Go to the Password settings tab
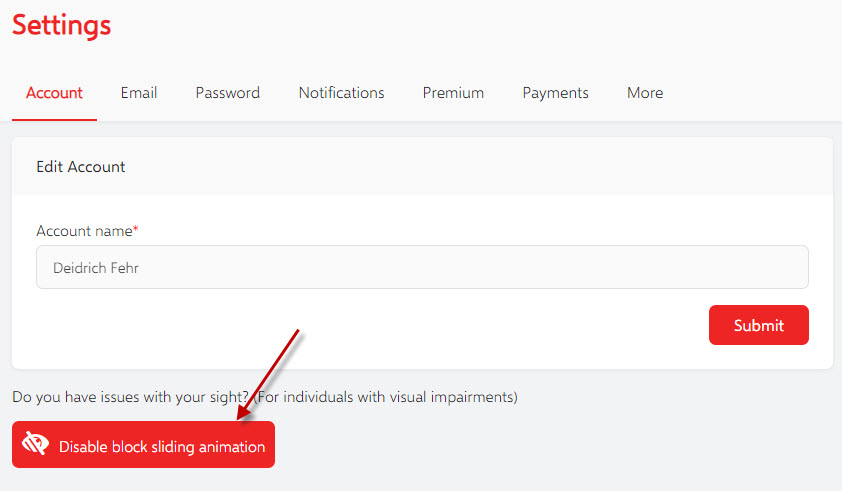 click(x=228, y=93)
